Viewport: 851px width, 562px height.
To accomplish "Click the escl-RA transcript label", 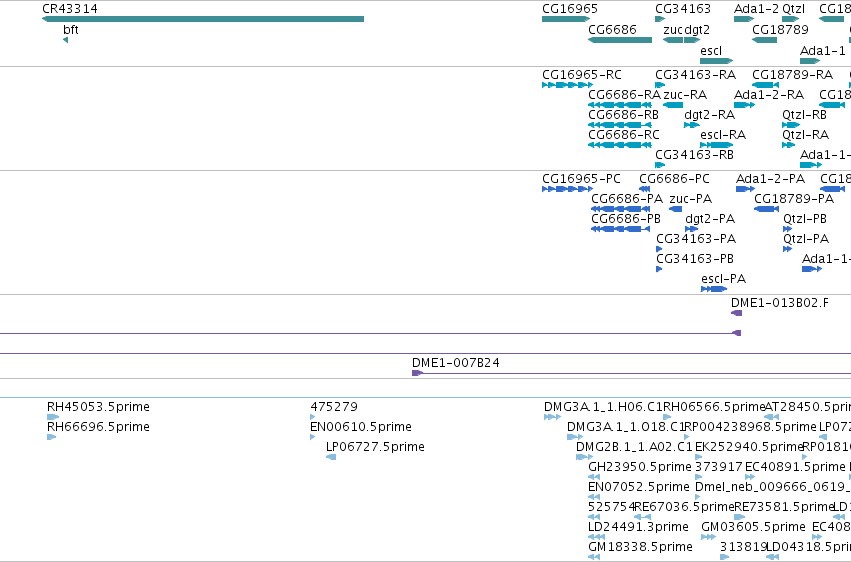I will point(723,135).
